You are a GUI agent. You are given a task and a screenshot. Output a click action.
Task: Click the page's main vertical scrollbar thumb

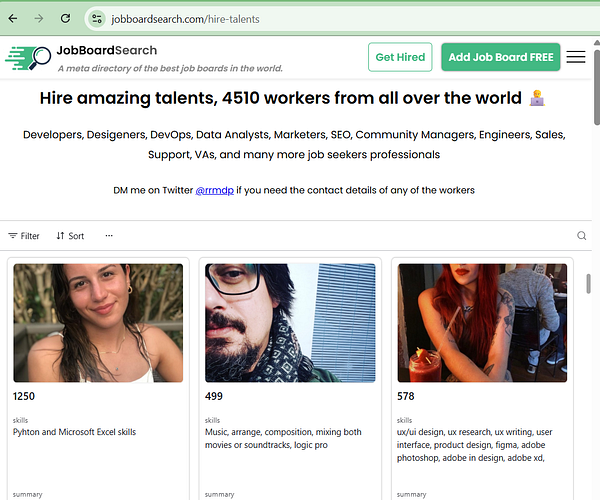coord(597,87)
